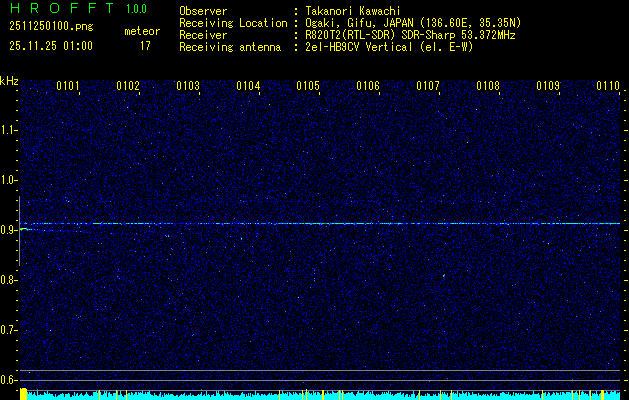Click the 25.11.25 01:00 timestamp
Viewport: 629px width, 400px height.
(49, 46)
